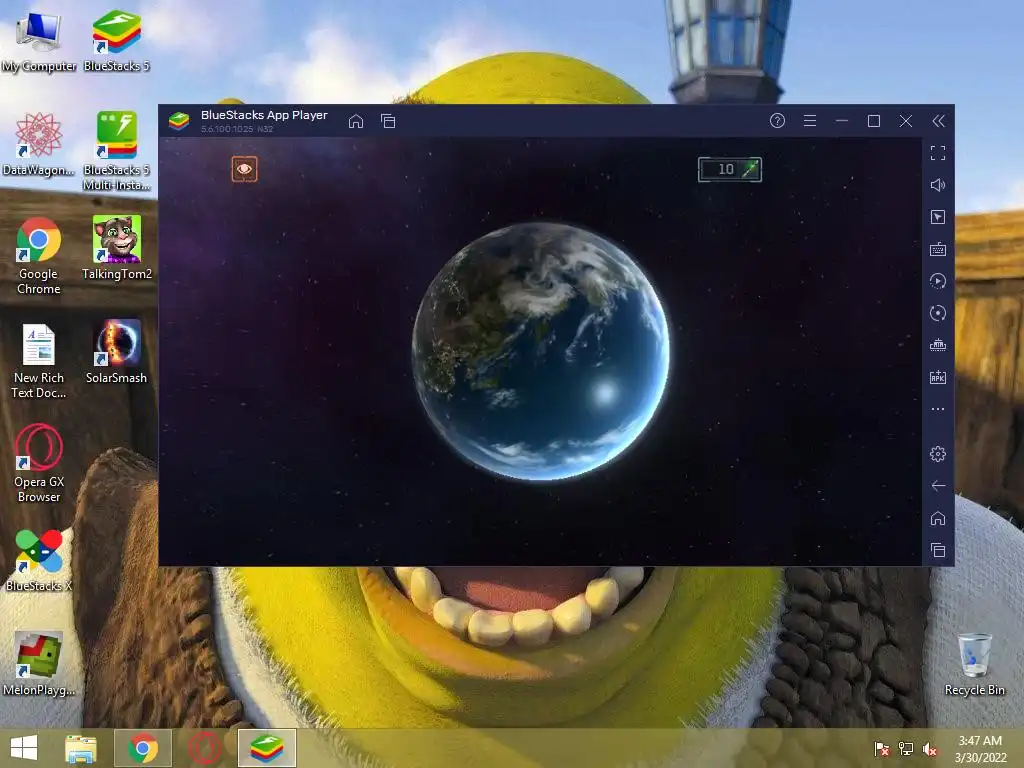Click the BlueStacks logo in the title bar
The image size is (1024, 768).
179,121
